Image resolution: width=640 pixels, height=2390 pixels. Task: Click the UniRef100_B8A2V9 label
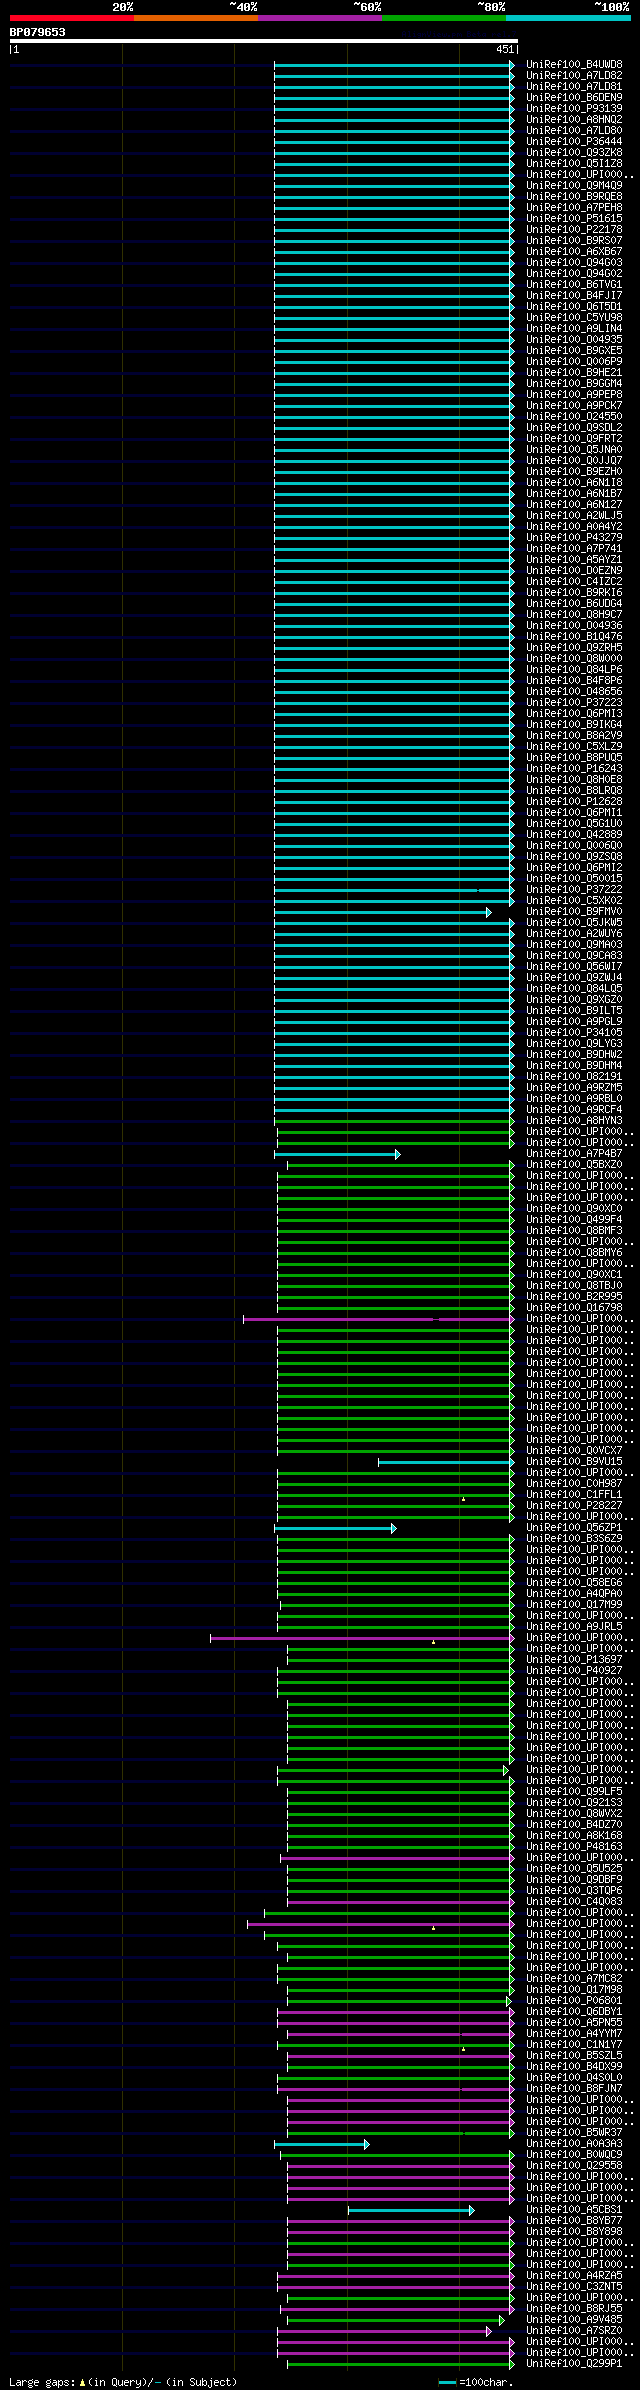click(574, 736)
